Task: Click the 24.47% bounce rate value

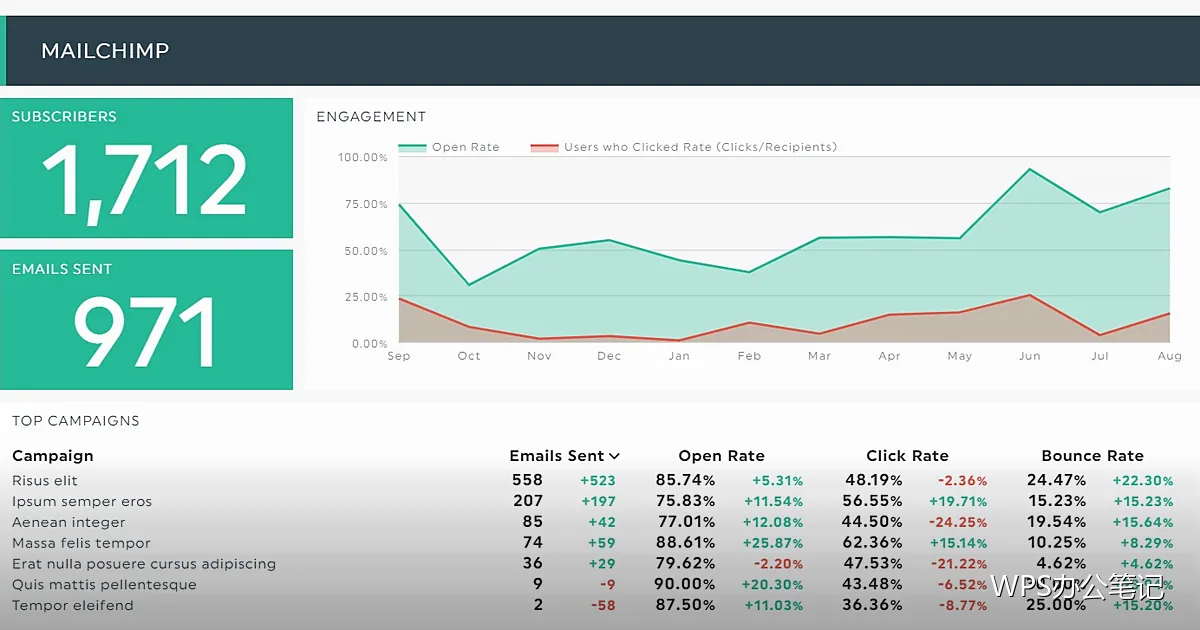Action: click(1056, 481)
